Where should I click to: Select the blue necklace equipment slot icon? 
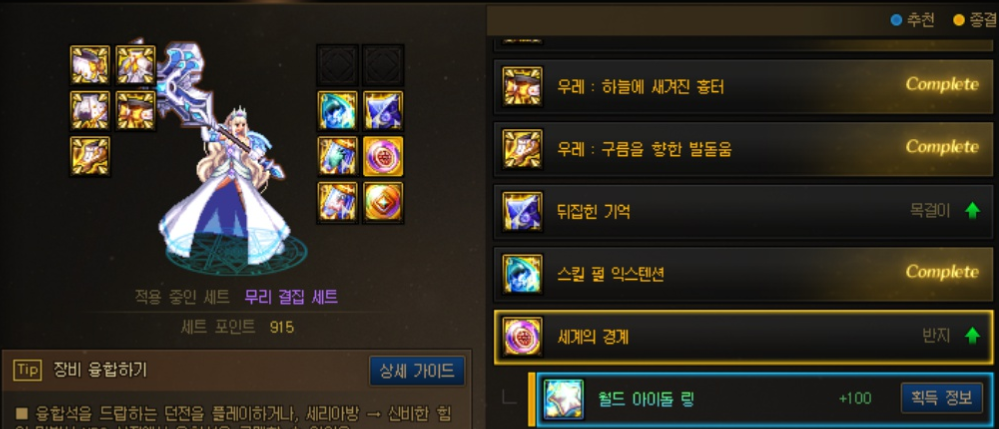383,110
